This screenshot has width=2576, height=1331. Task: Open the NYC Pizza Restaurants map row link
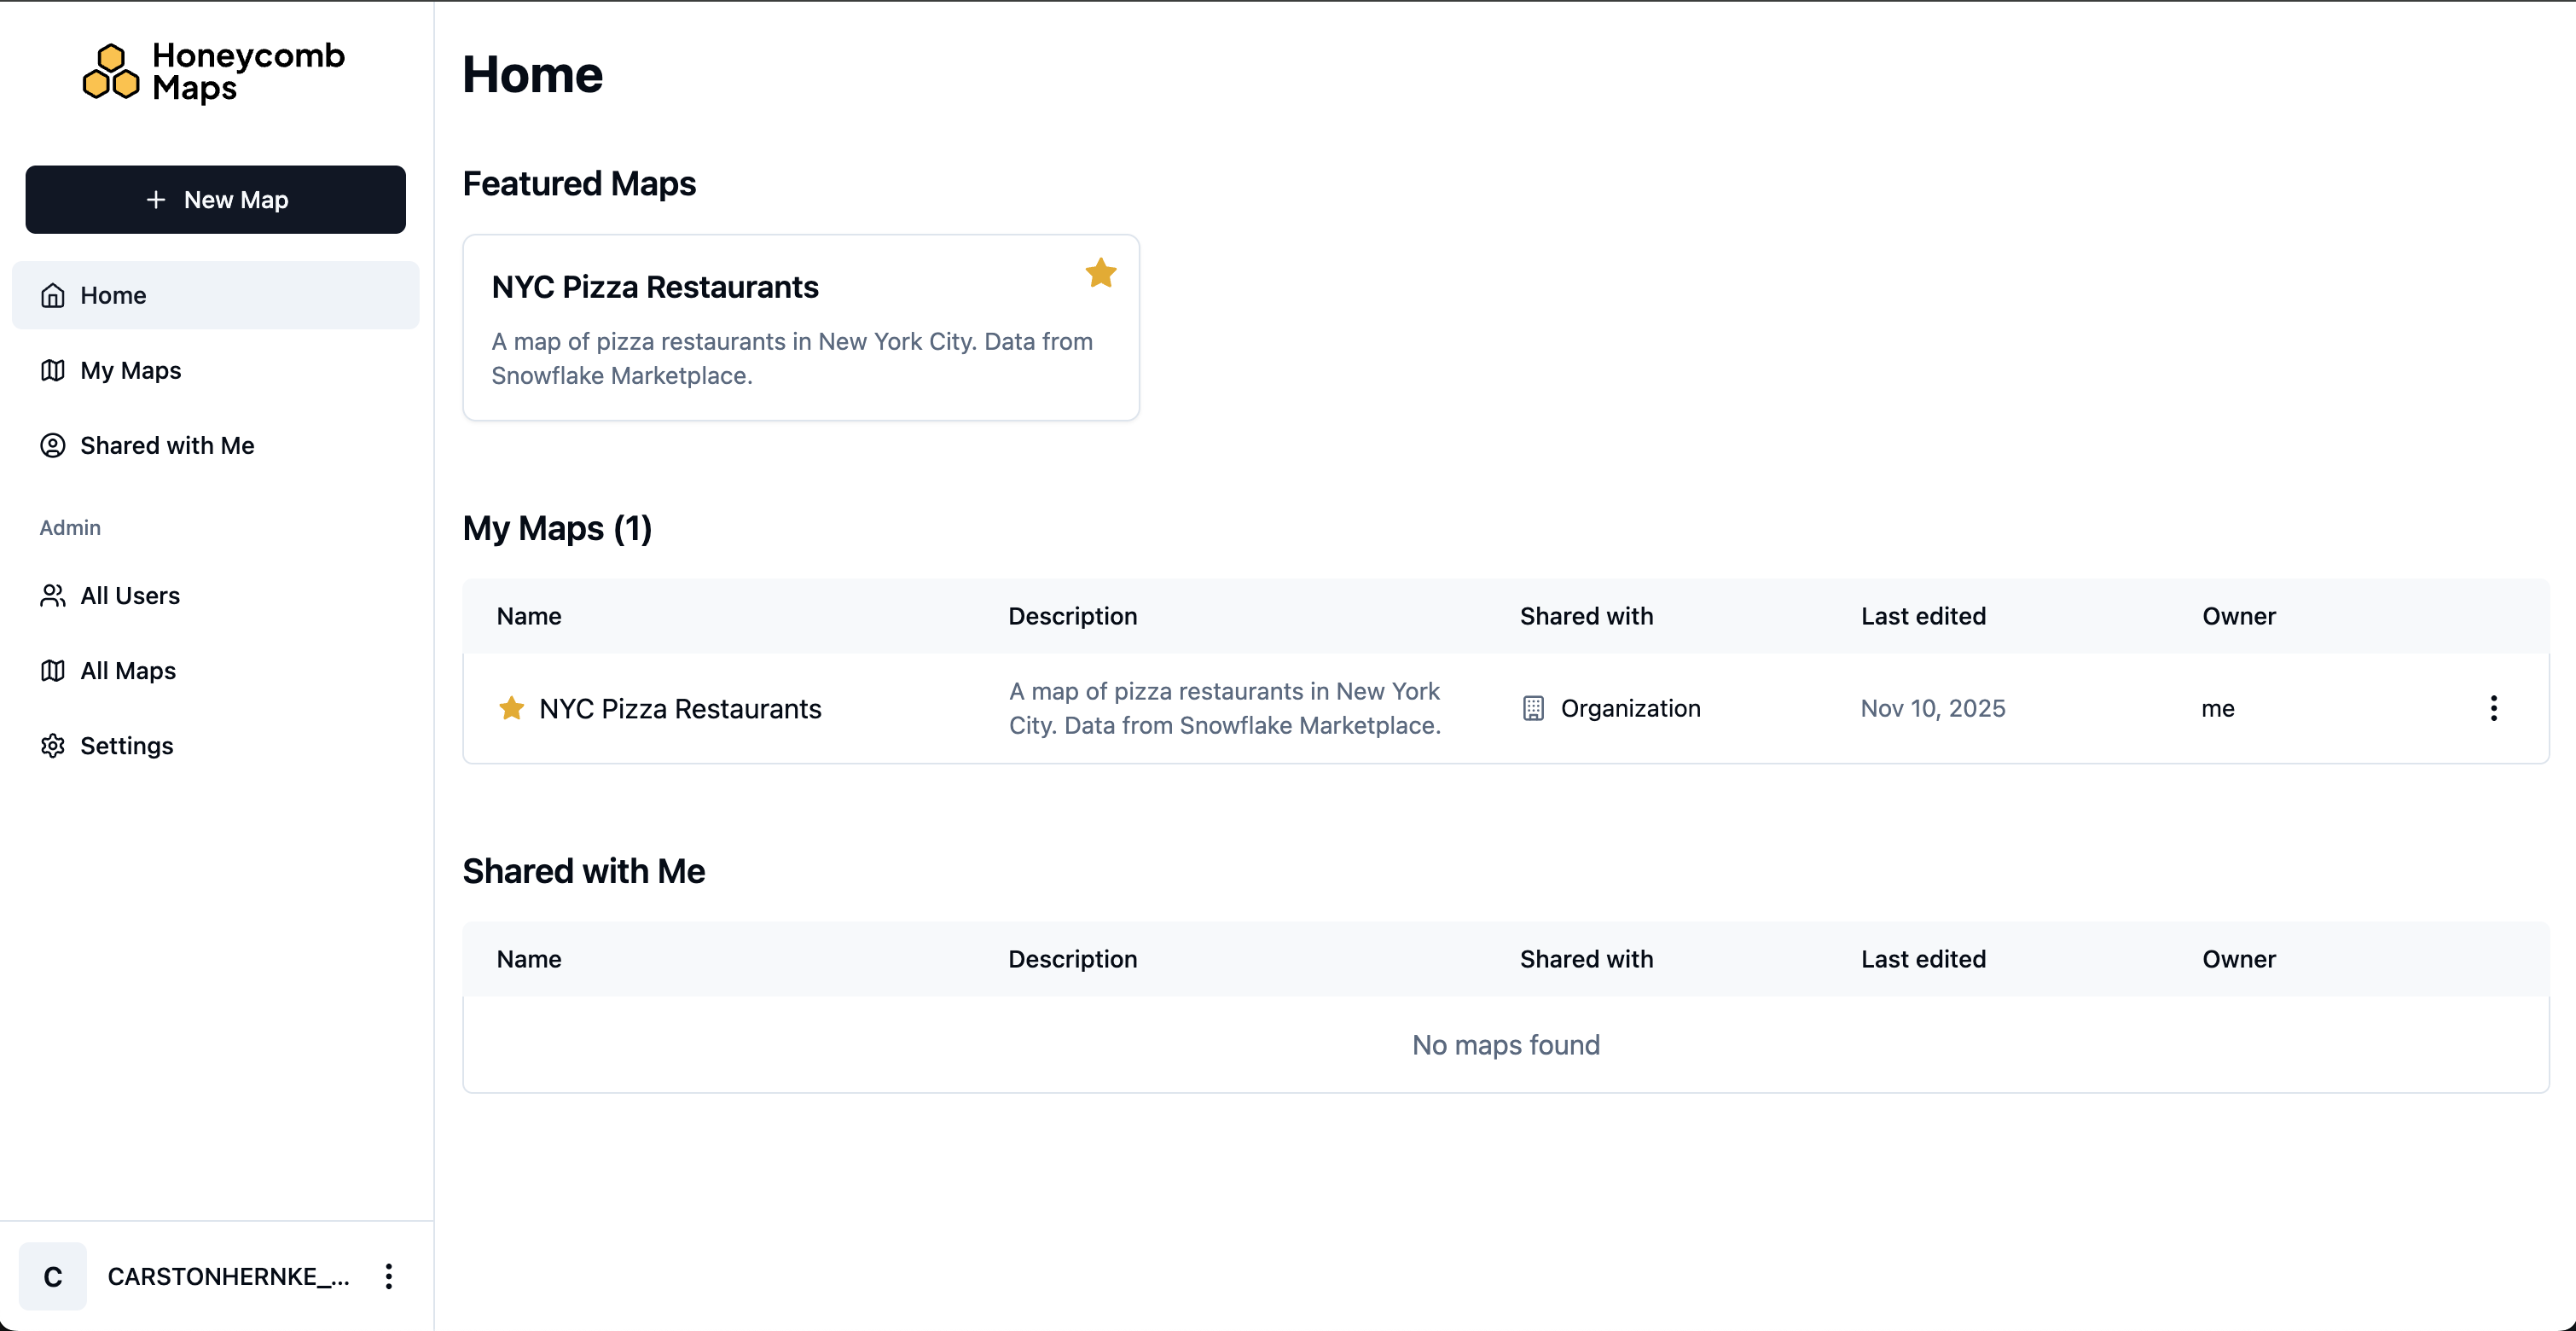tap(680, 708)
